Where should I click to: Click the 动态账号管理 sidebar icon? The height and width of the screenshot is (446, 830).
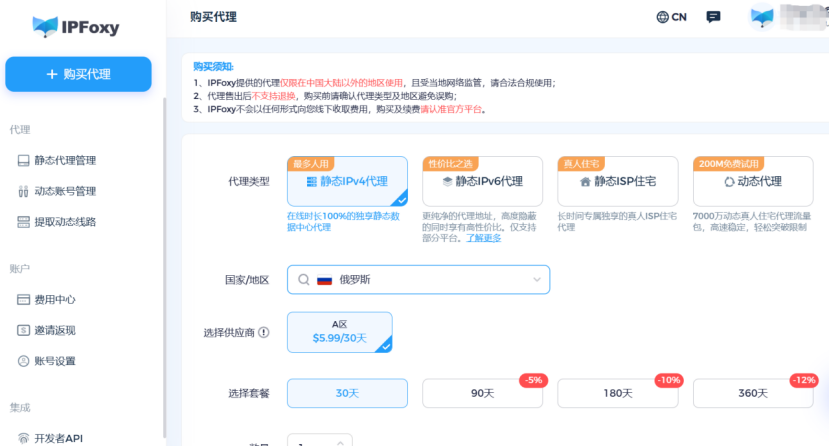[x=24, y=191]
